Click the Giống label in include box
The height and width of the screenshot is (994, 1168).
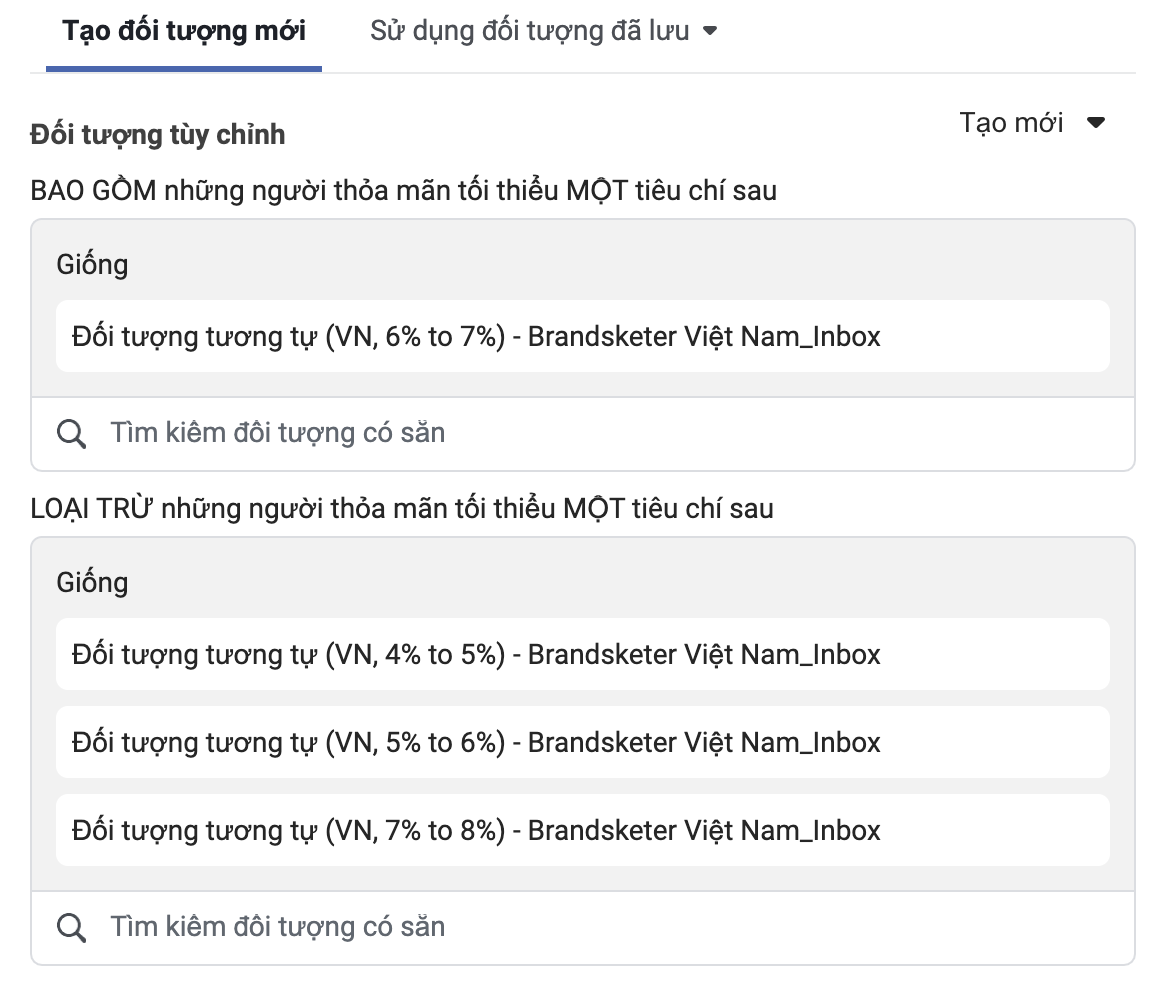coord(92,265)
